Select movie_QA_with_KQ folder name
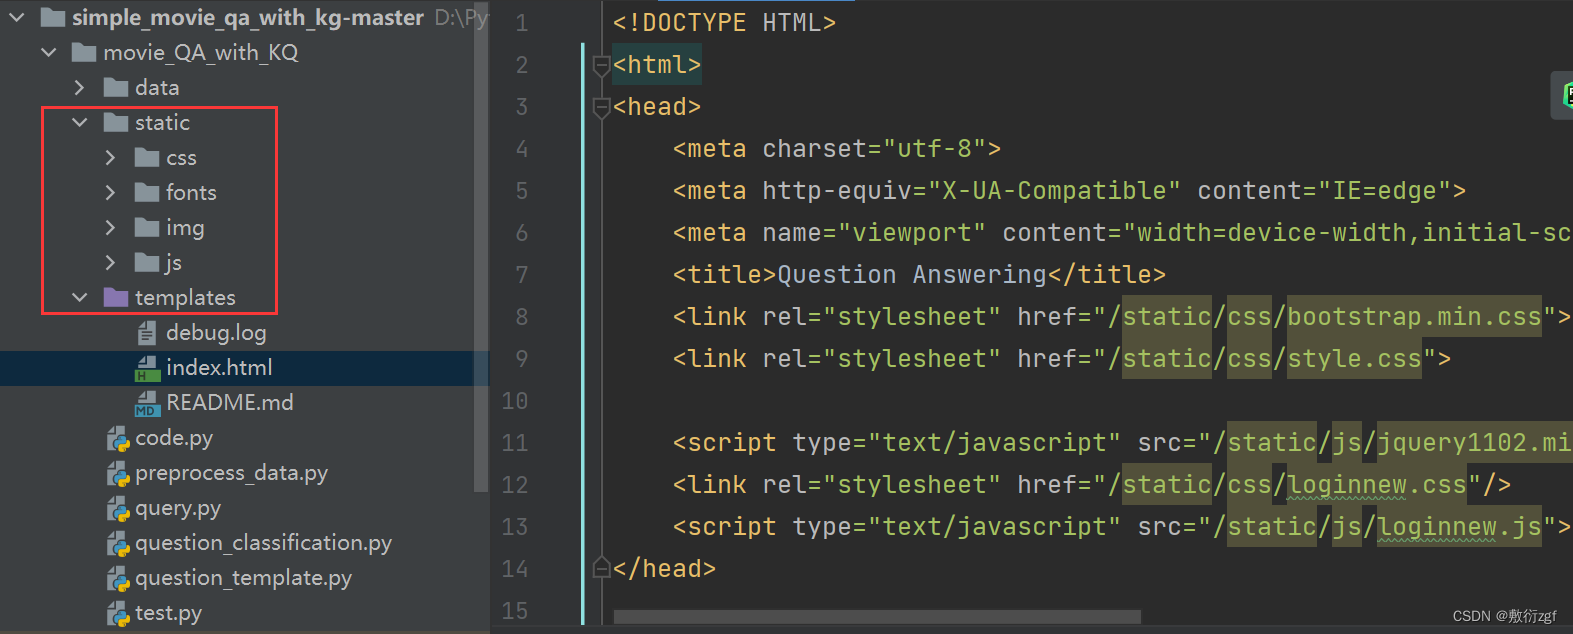The image size is (1573, 634). click(x=200, y=52)
